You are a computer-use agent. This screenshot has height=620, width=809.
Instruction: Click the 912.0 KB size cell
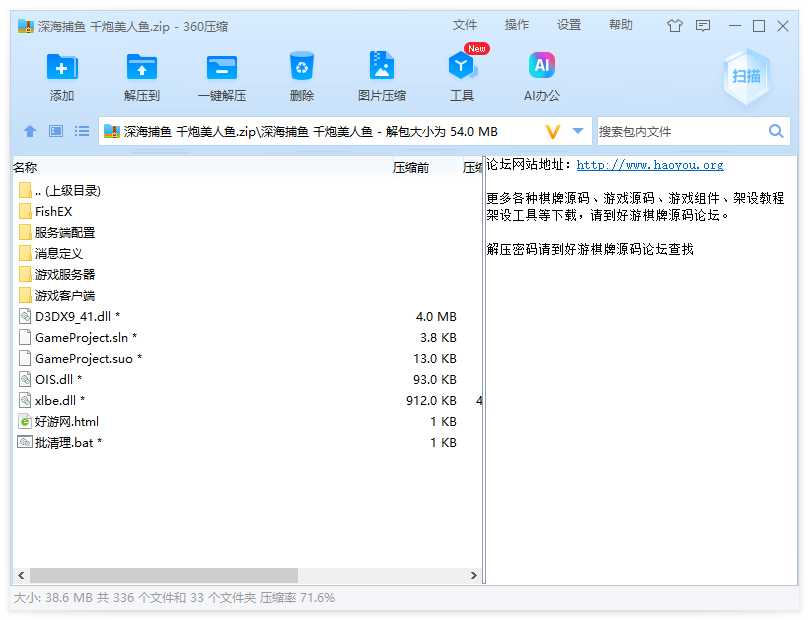[x=431, y=400]
